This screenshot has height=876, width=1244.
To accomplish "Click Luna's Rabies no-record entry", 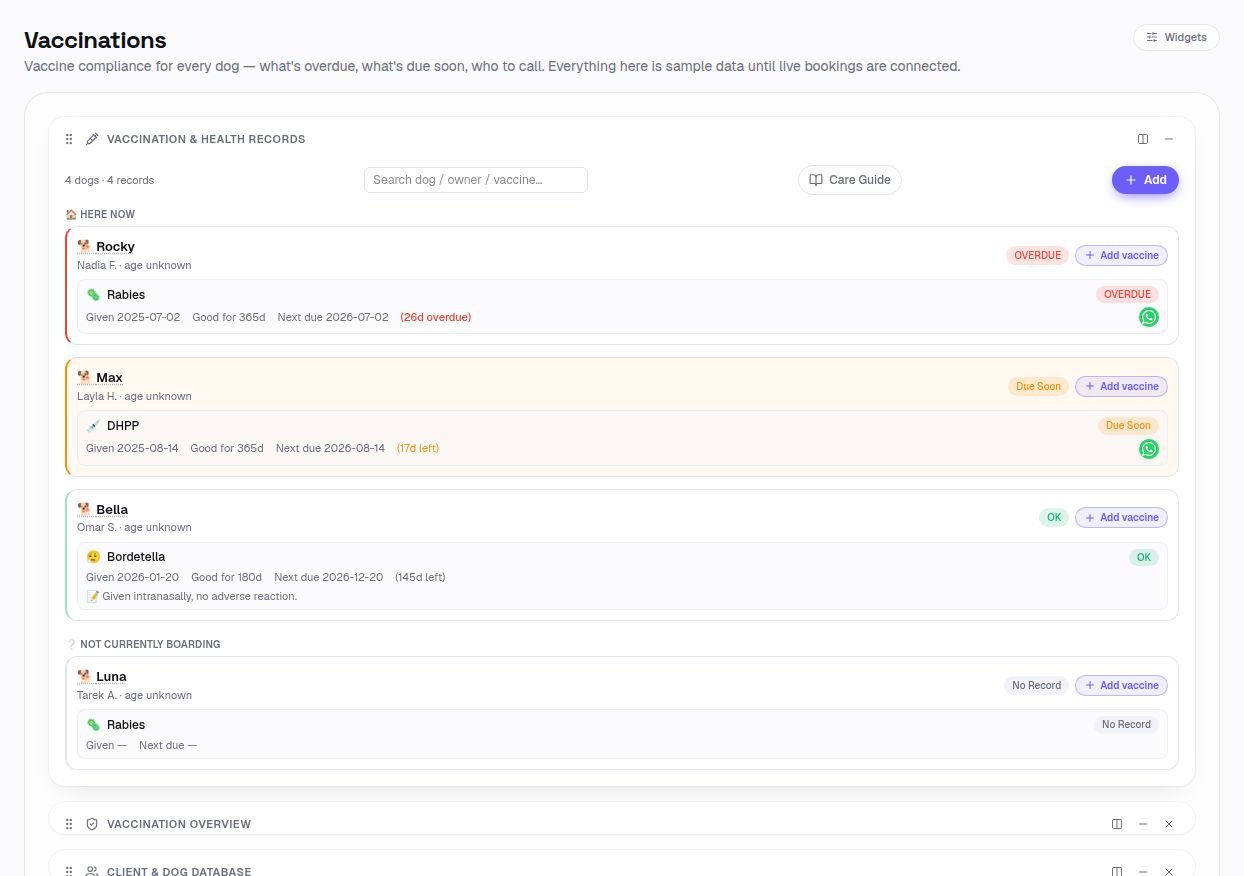I will click(622, 734).
